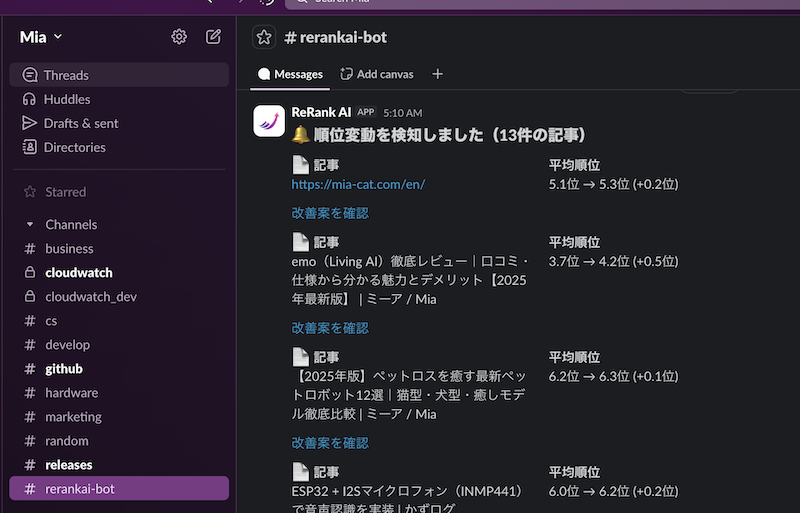
Task: Open the rerankai-bot channel title details
Action: tap(336, 37)
